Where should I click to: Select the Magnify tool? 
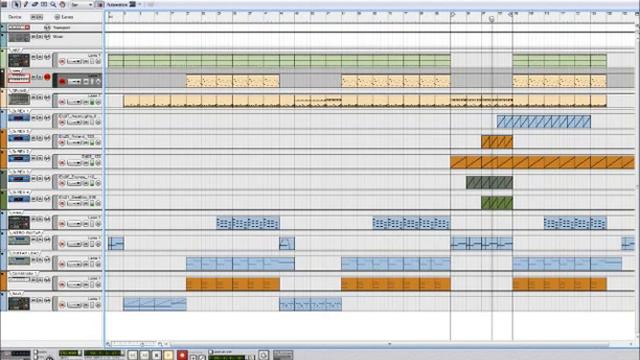pos(53,4)
